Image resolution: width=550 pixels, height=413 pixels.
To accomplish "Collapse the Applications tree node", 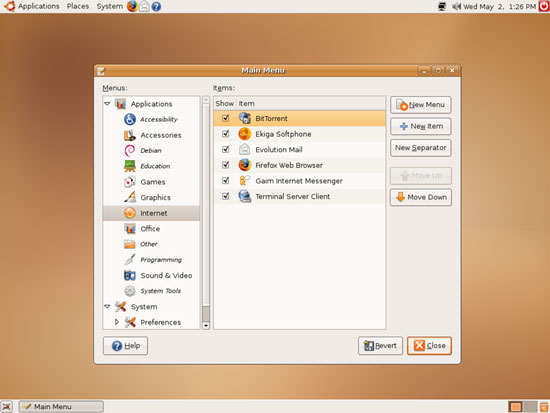I will (x=107, y=104).
